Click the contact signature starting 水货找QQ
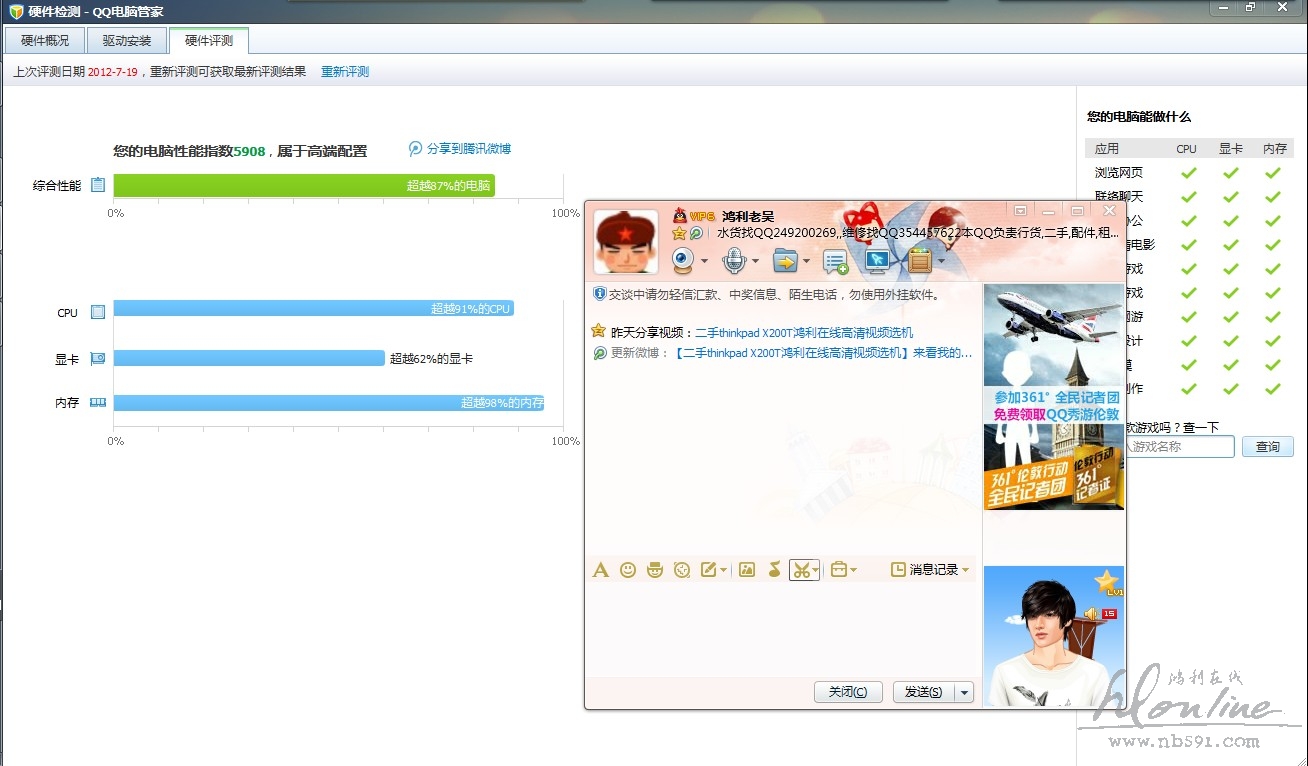 coord(918,233)
